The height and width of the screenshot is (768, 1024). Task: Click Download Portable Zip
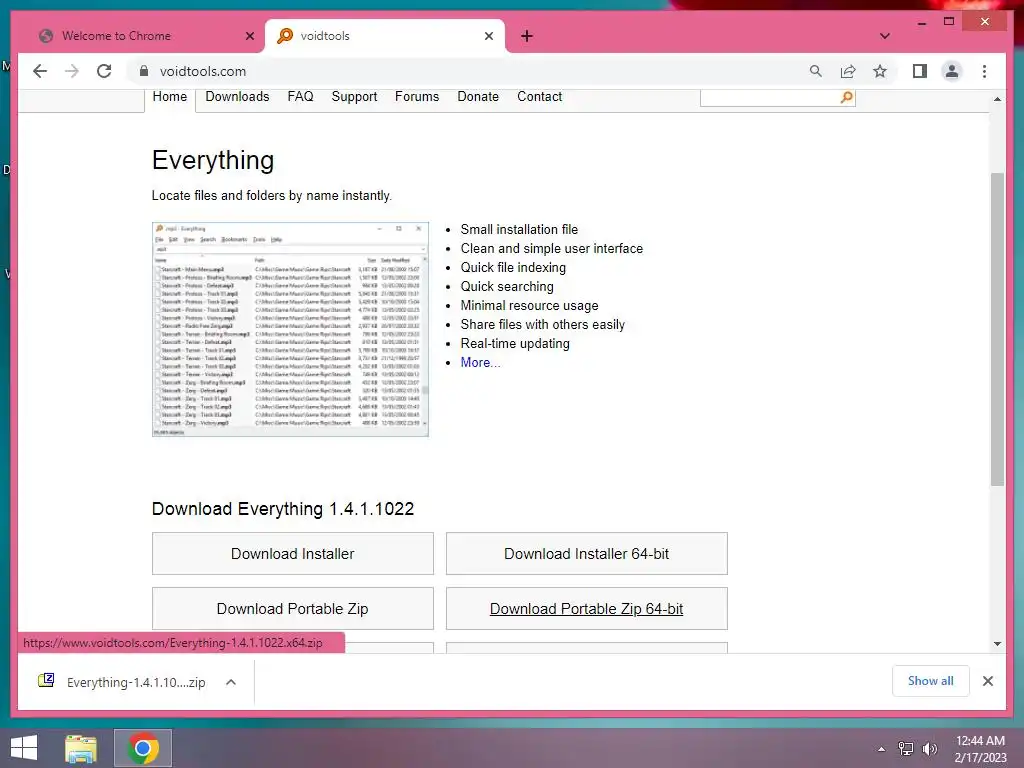click(293, 609)
